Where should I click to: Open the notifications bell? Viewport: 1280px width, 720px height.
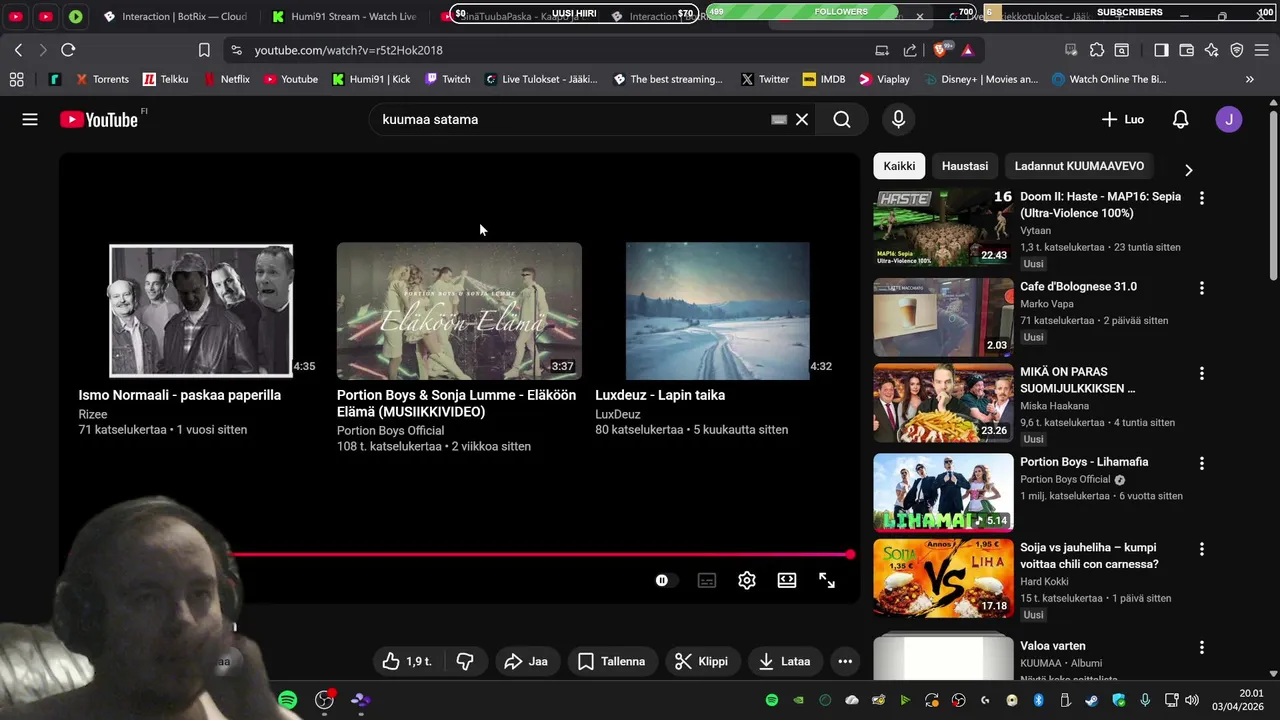(x=1180, y=119)
